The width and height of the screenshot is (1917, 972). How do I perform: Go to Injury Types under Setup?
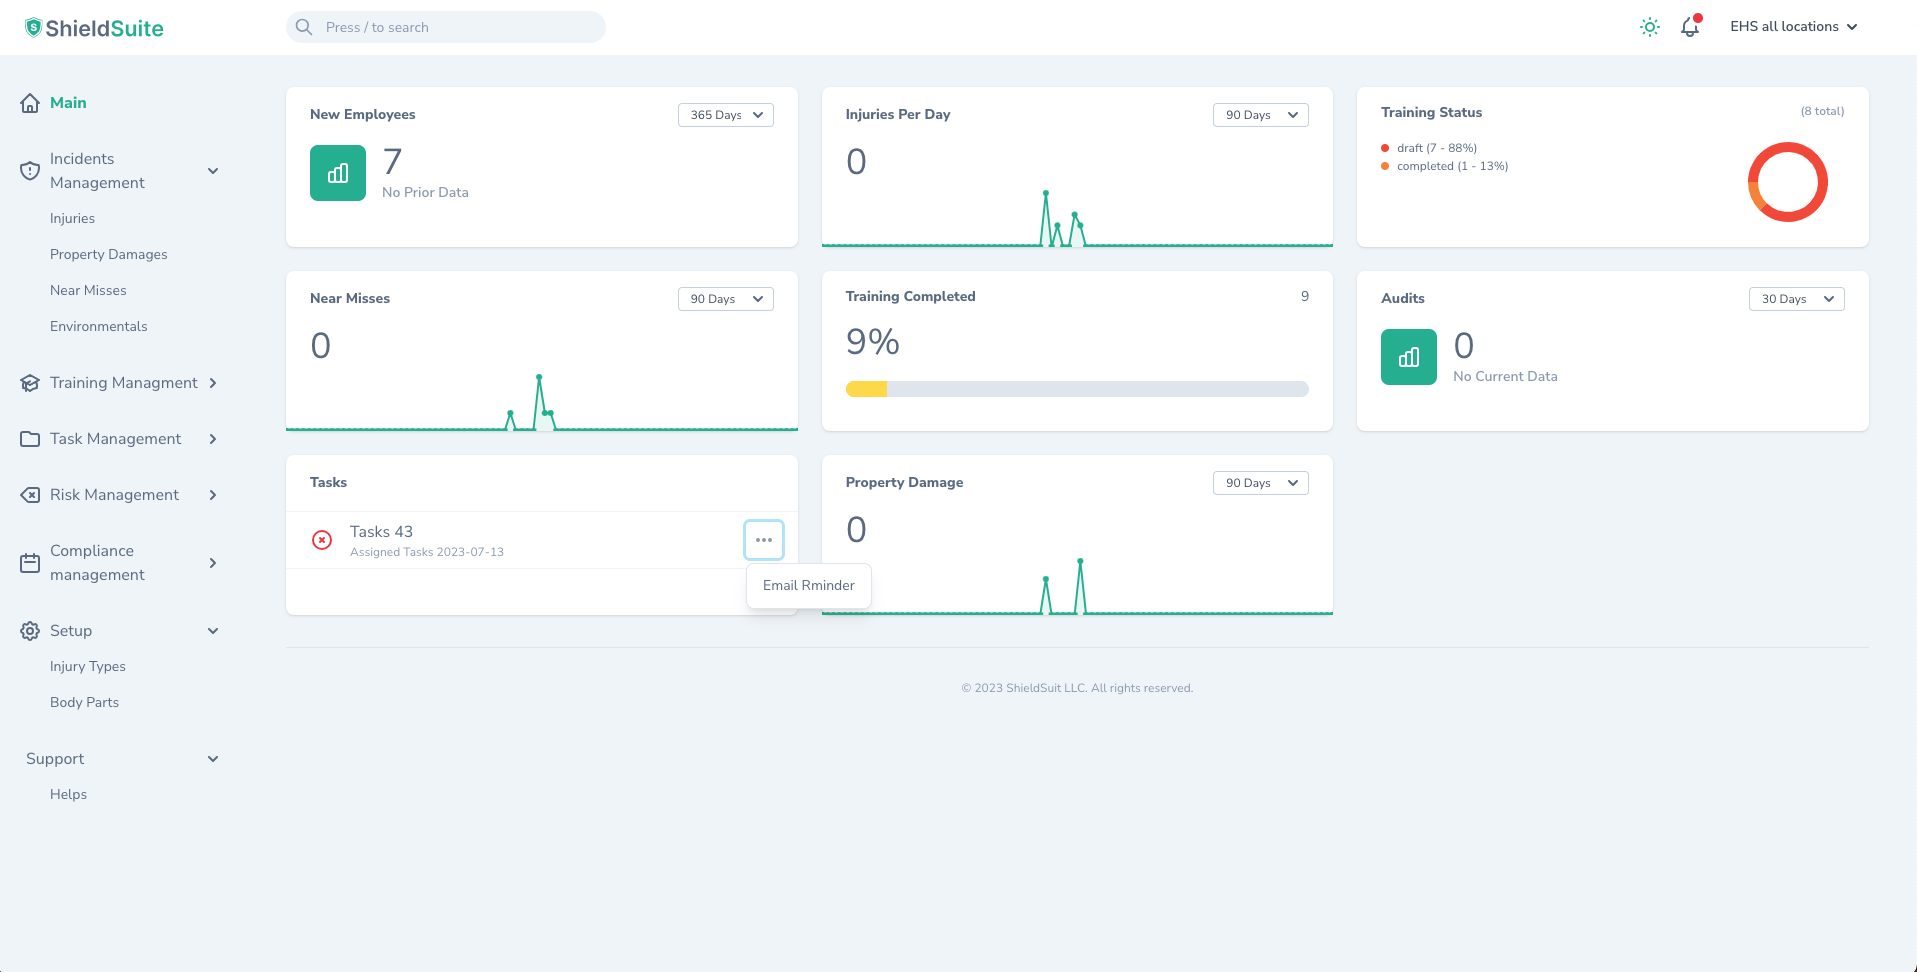click(88, 667)
